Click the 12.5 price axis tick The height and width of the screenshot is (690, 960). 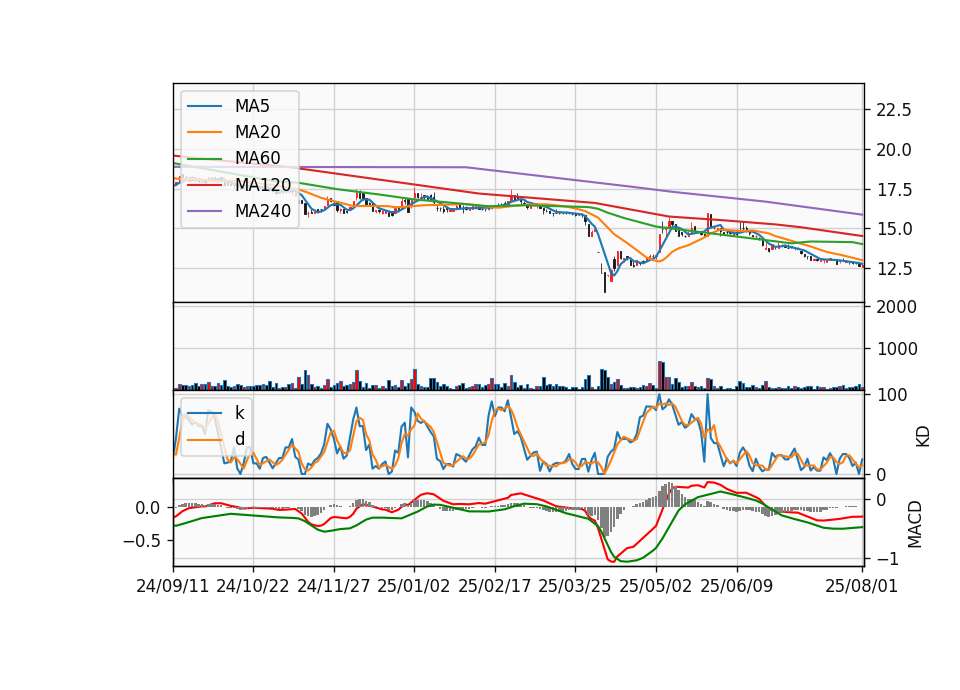click(894, 269)
